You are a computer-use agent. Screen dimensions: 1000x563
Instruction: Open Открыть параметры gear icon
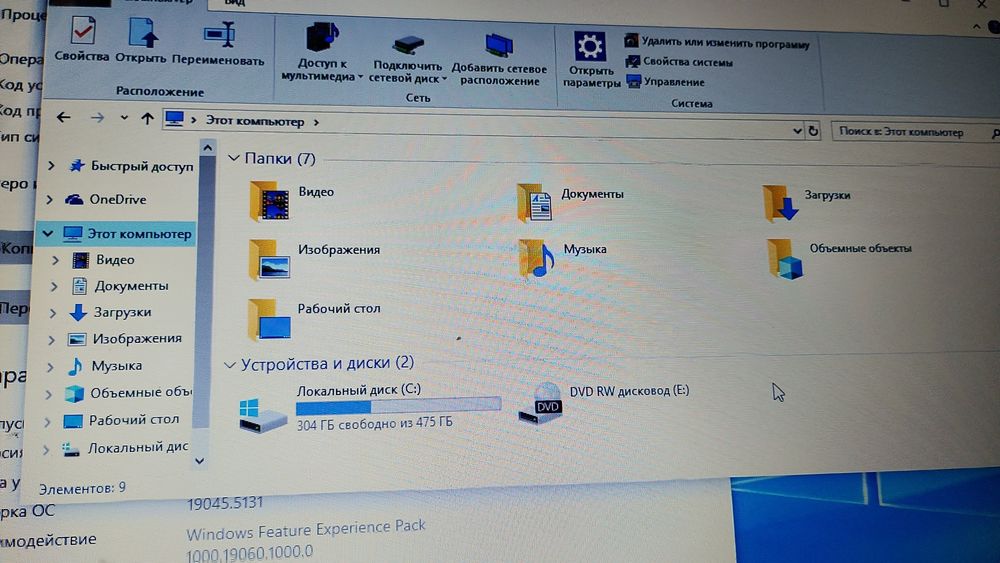590,47
